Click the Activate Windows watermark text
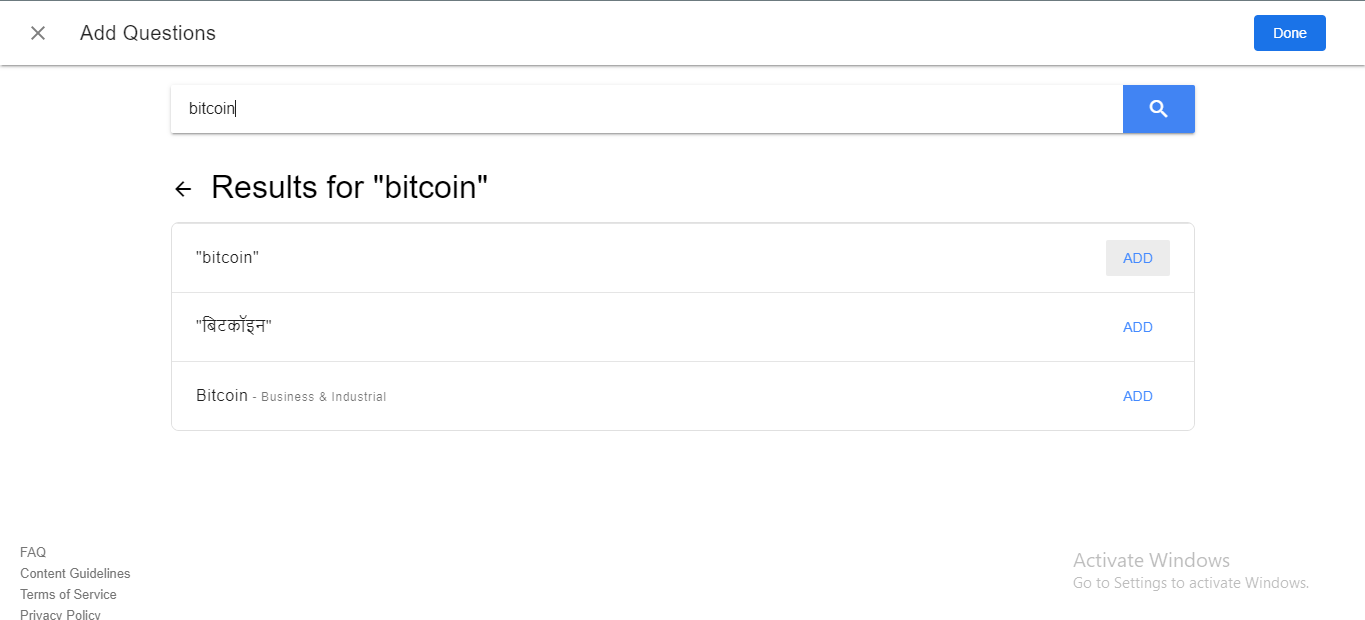 coord(1151,560)
